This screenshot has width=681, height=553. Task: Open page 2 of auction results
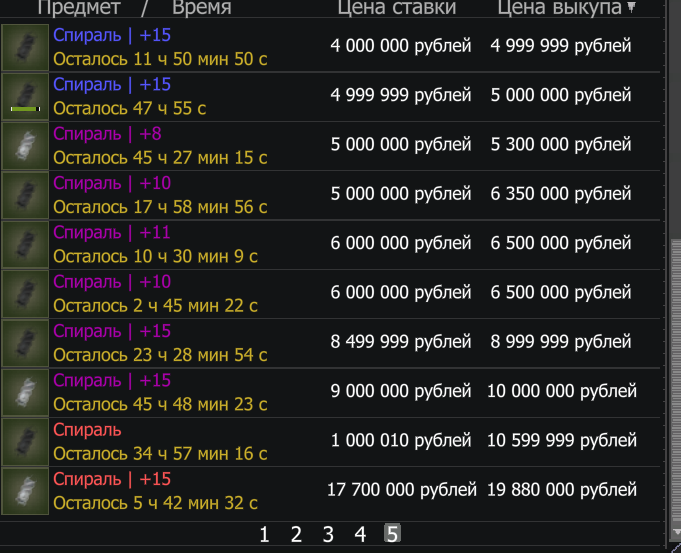coord(296,534)
